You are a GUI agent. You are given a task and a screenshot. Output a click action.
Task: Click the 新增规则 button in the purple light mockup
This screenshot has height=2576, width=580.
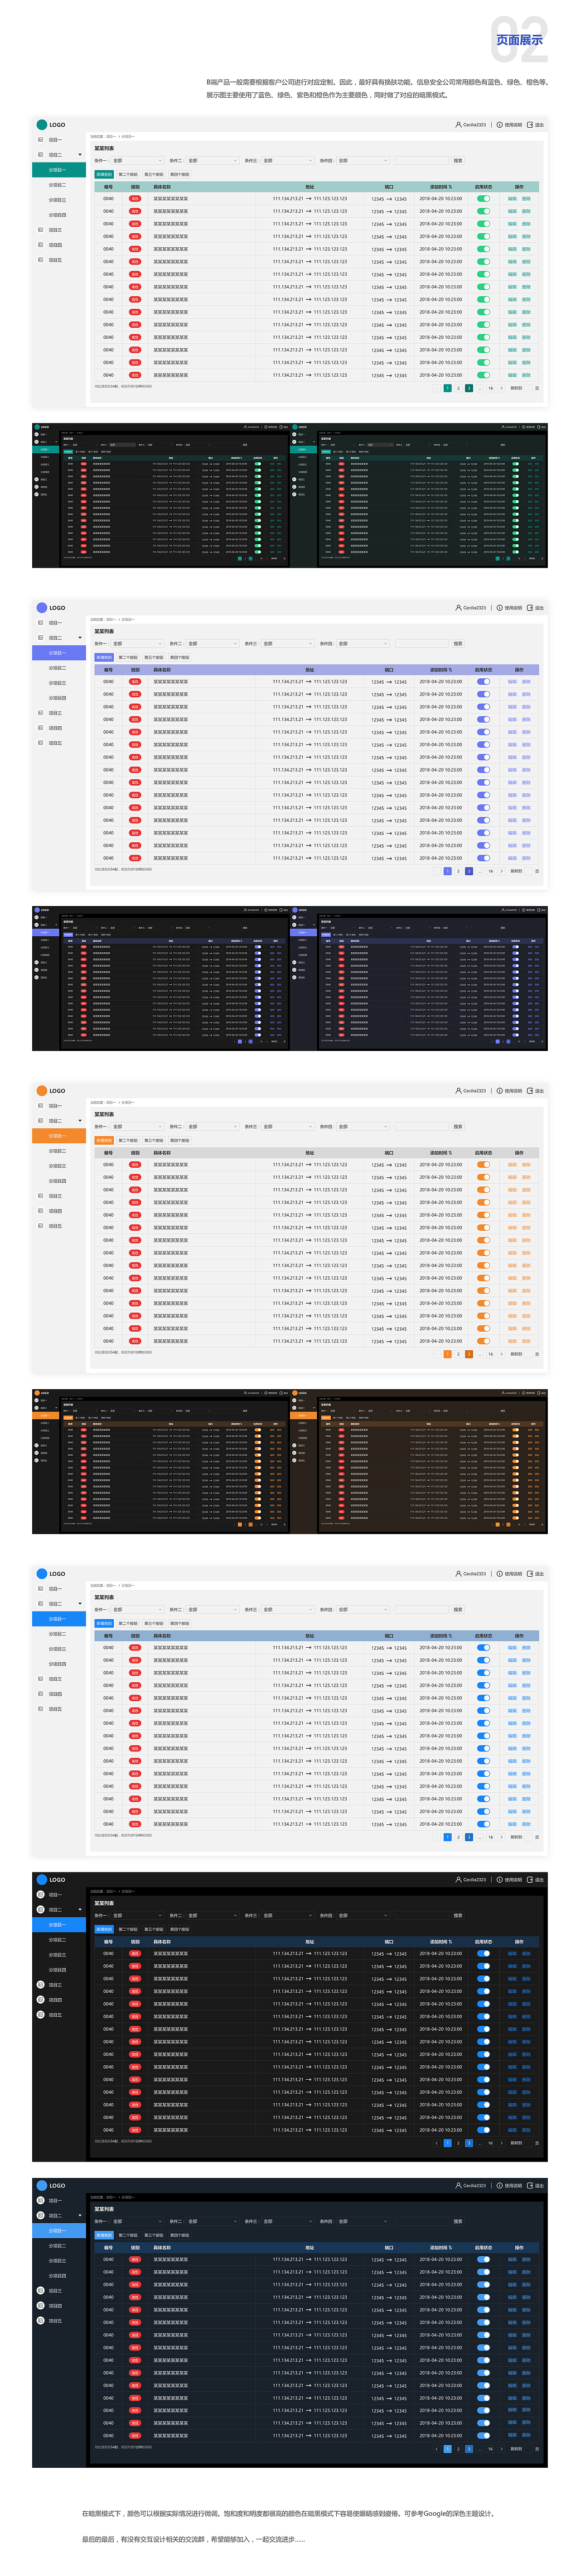click(104, 658)
